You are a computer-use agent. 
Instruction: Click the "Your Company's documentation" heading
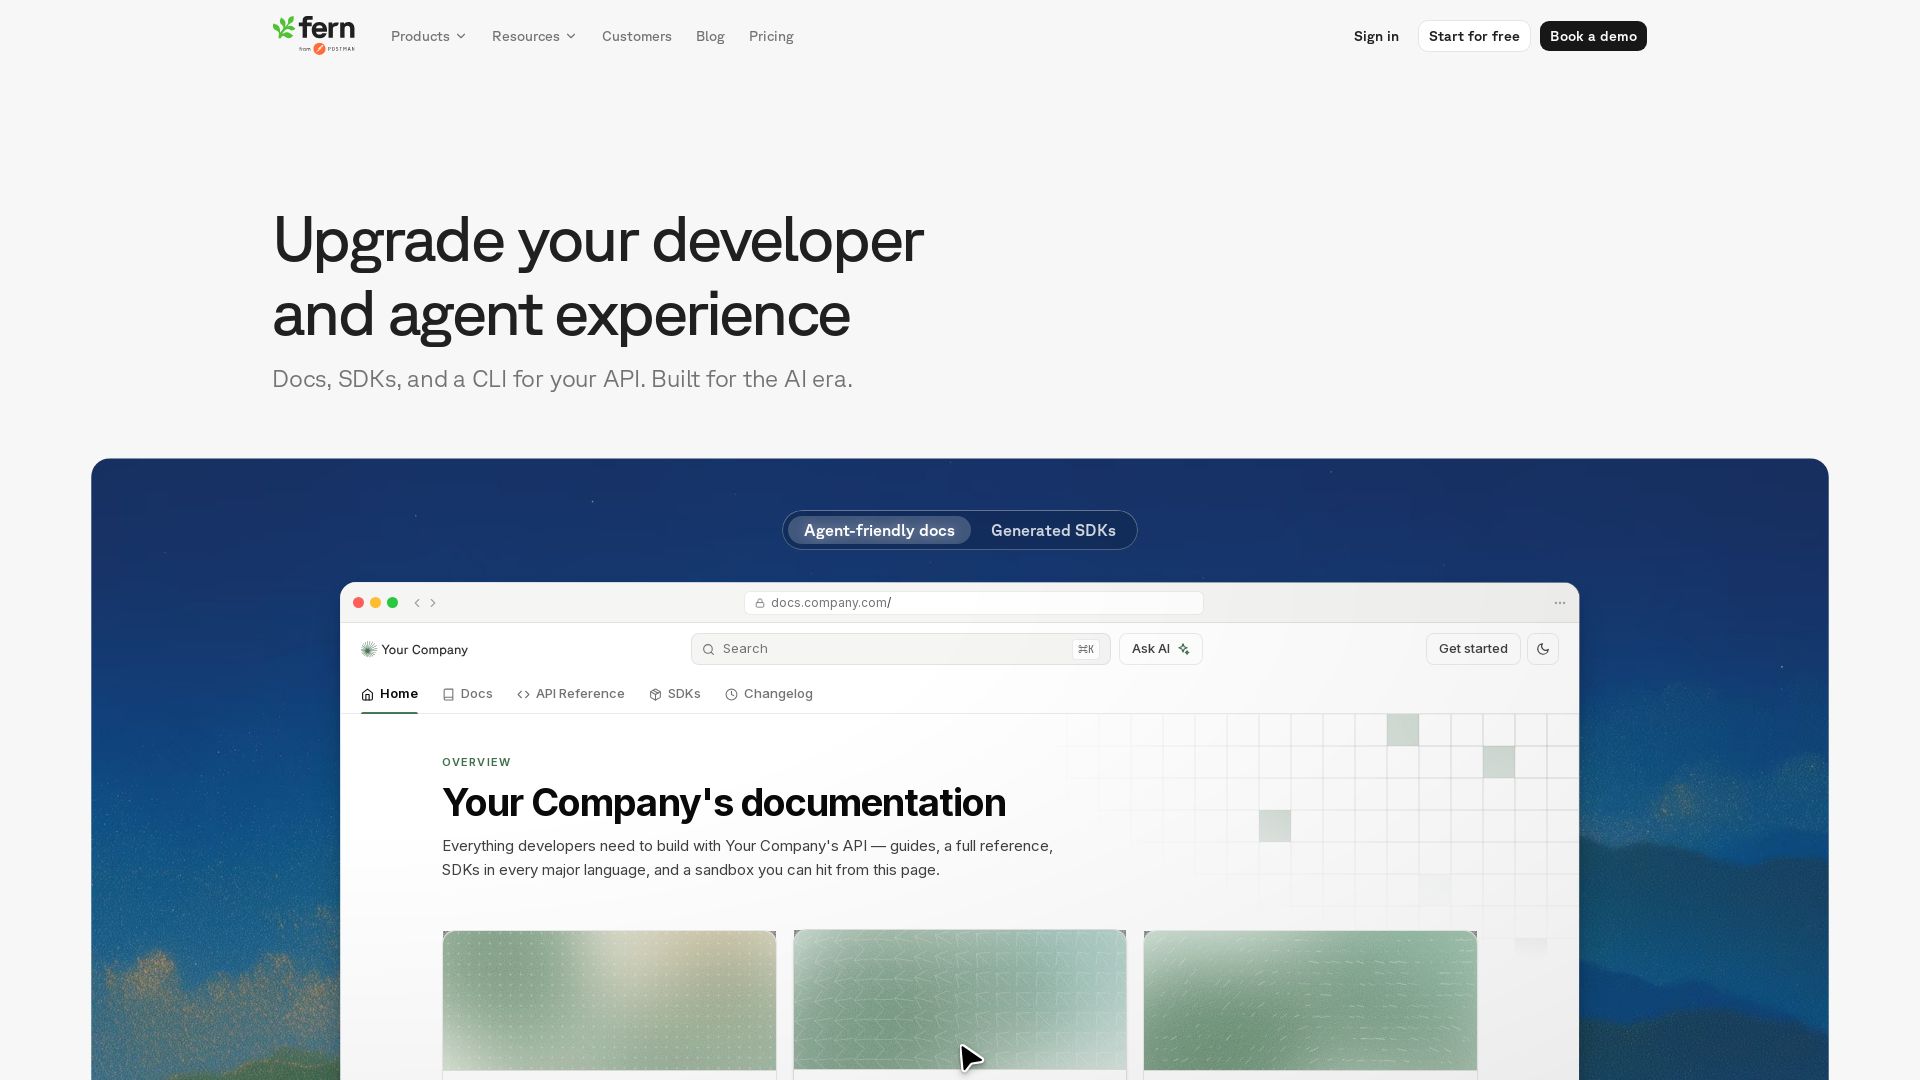tap(724, 803)
